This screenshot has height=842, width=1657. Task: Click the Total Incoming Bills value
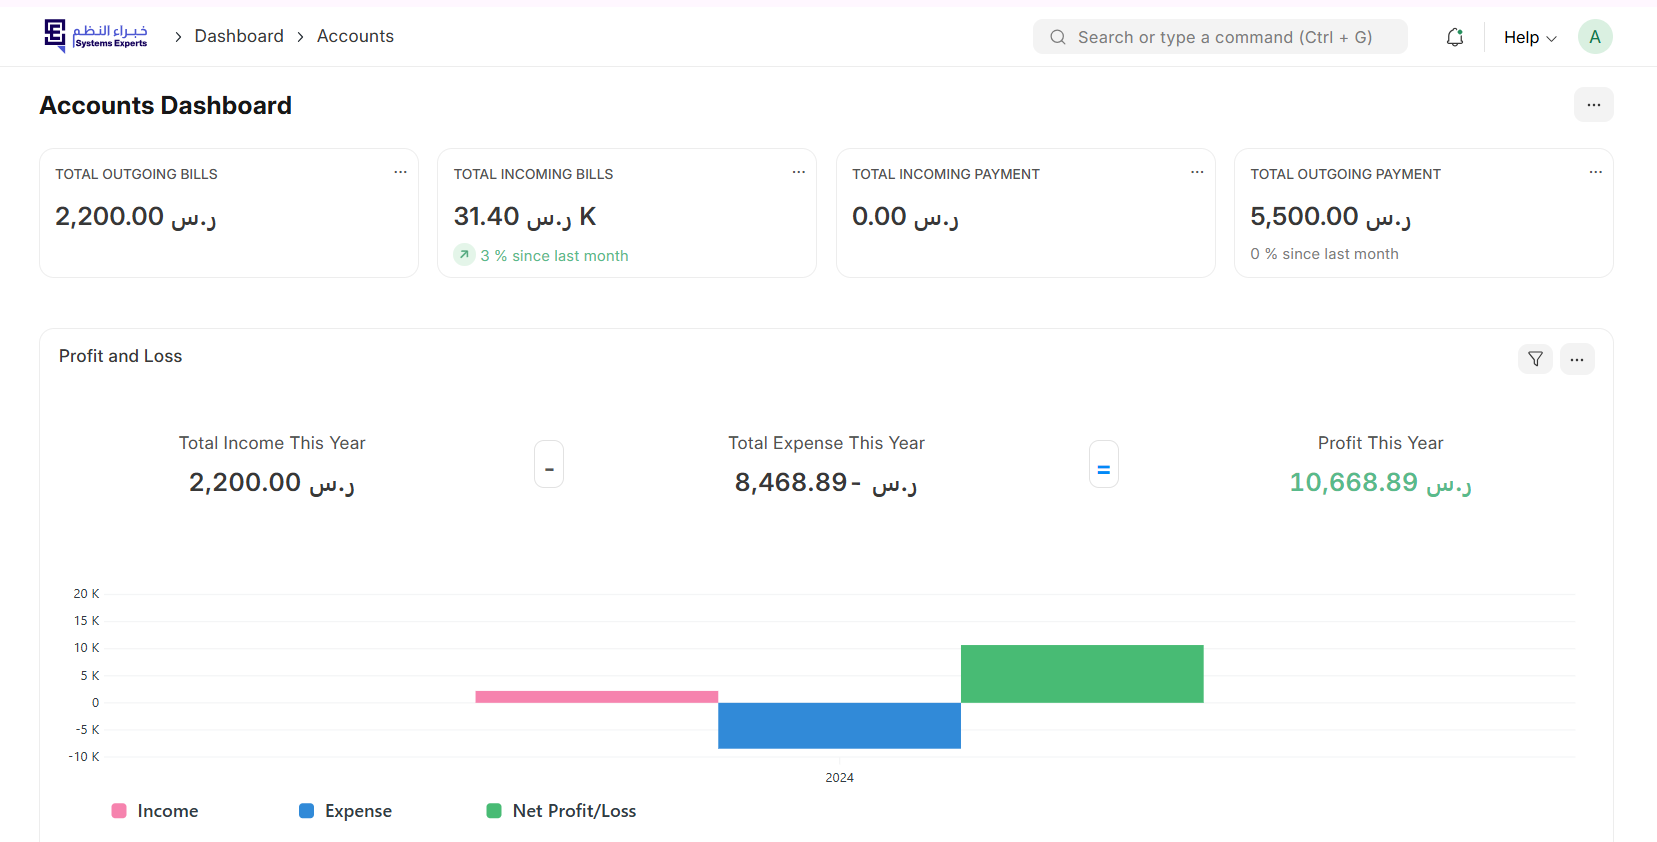click(524, 216)
